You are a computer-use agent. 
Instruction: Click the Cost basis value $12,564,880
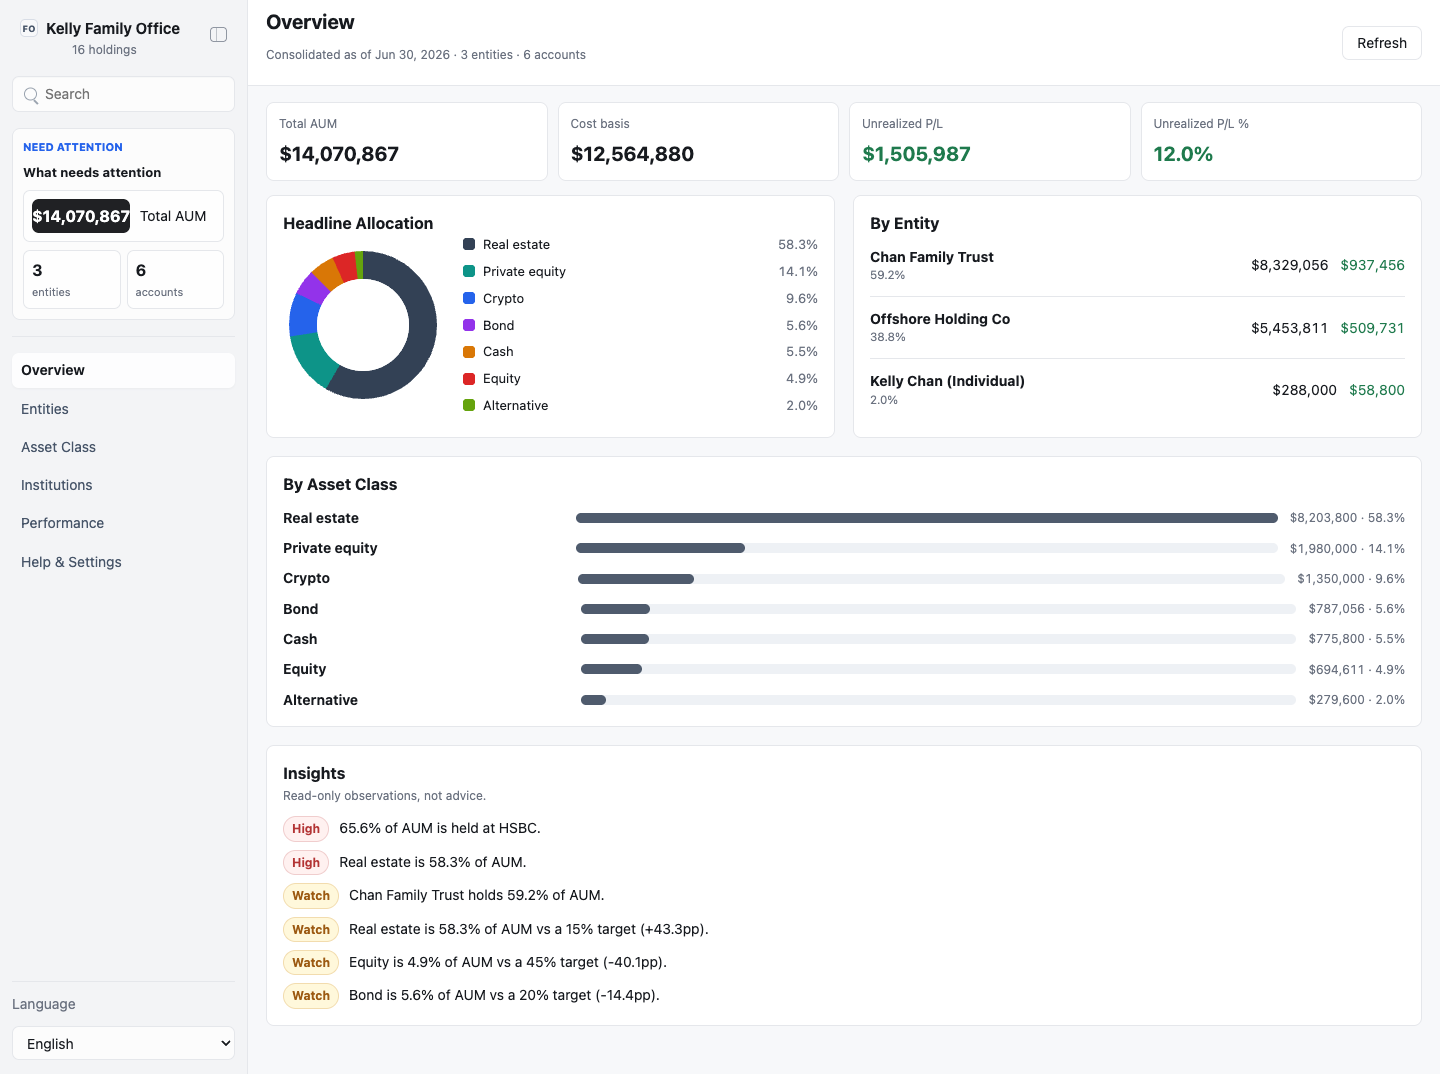point(632,154)
